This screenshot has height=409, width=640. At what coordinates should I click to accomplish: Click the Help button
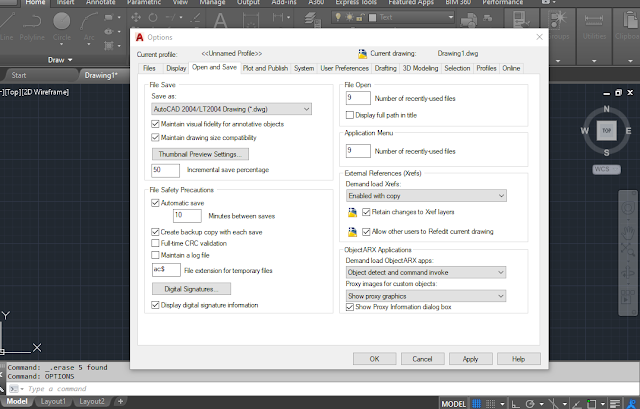coord(519,359)
